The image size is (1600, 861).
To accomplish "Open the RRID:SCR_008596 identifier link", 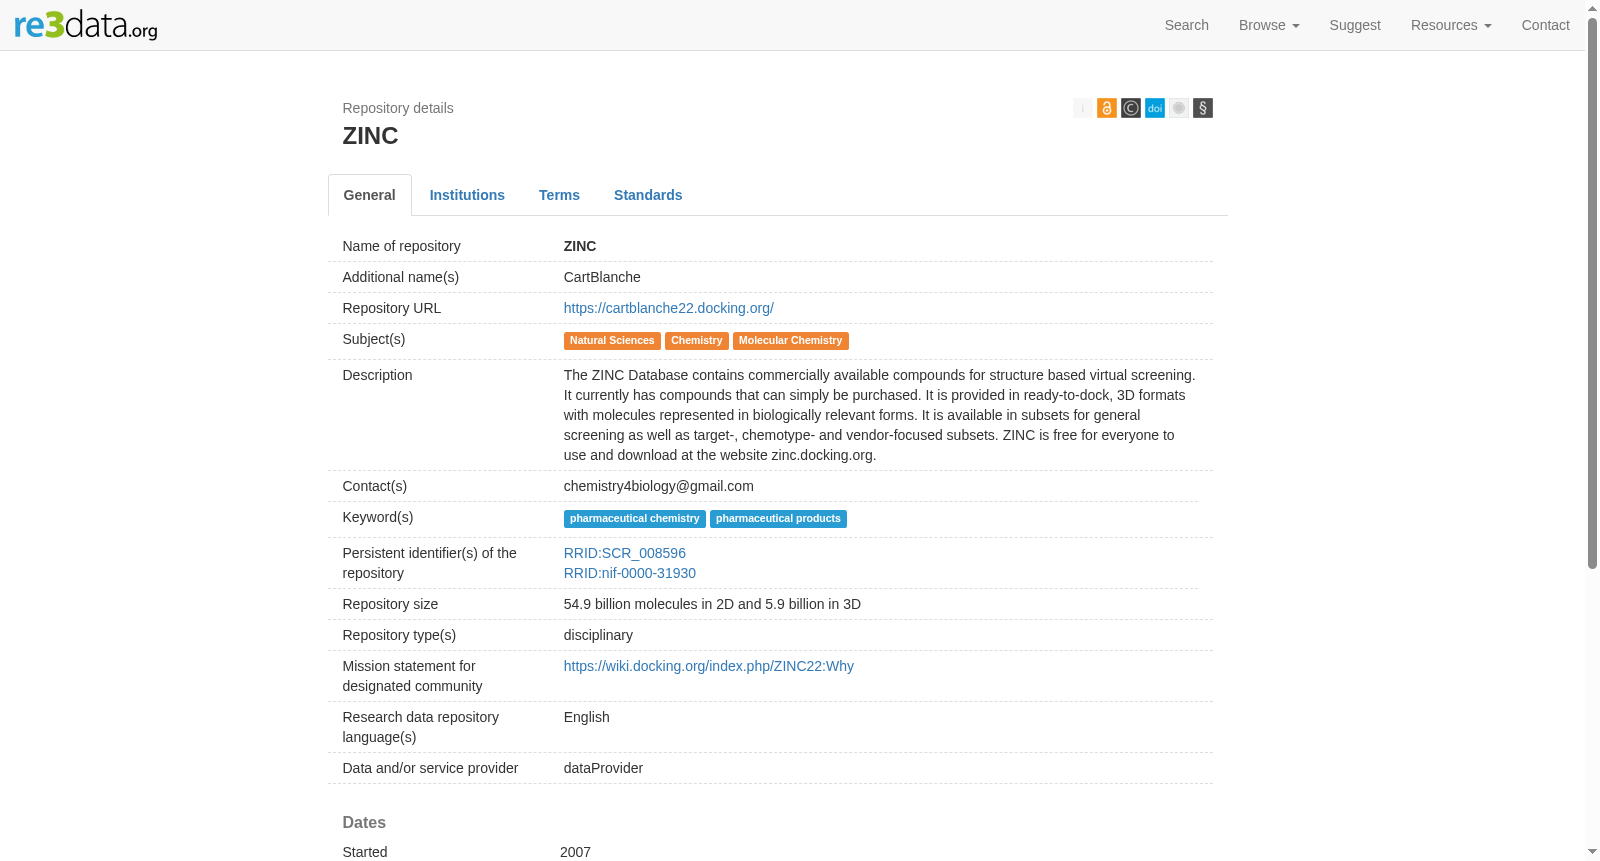I will click(625, 553).
